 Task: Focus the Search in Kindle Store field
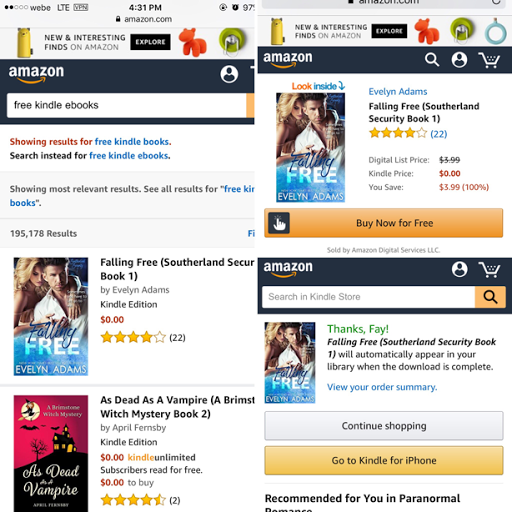(x=368, y=297)
